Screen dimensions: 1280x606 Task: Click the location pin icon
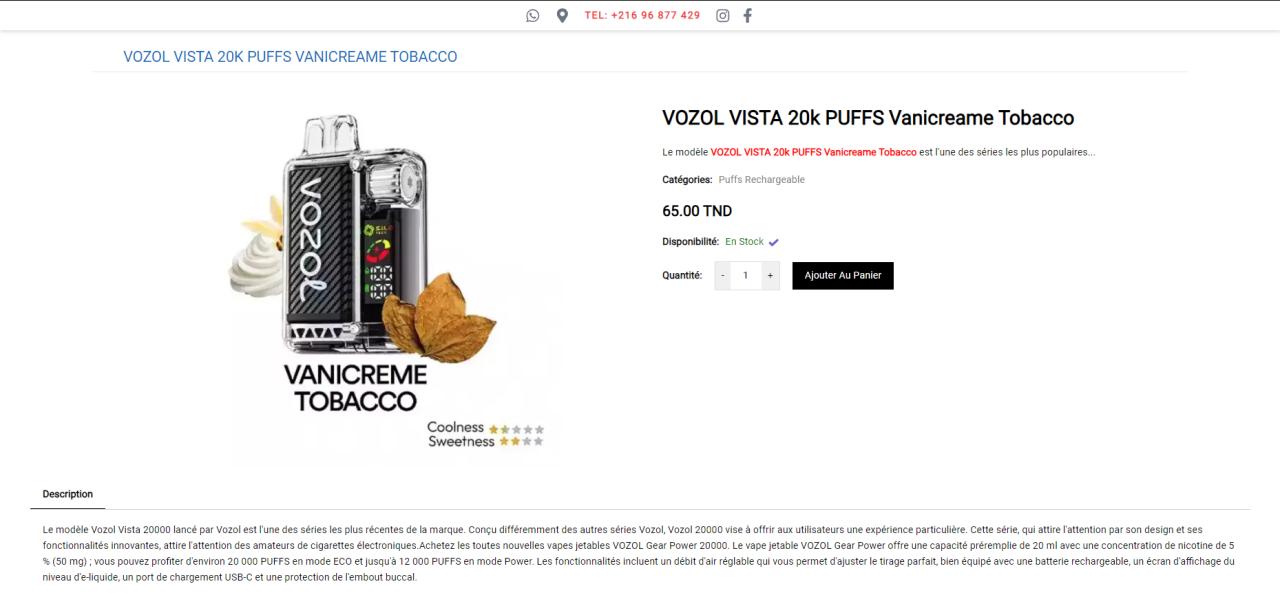[562, 15]
